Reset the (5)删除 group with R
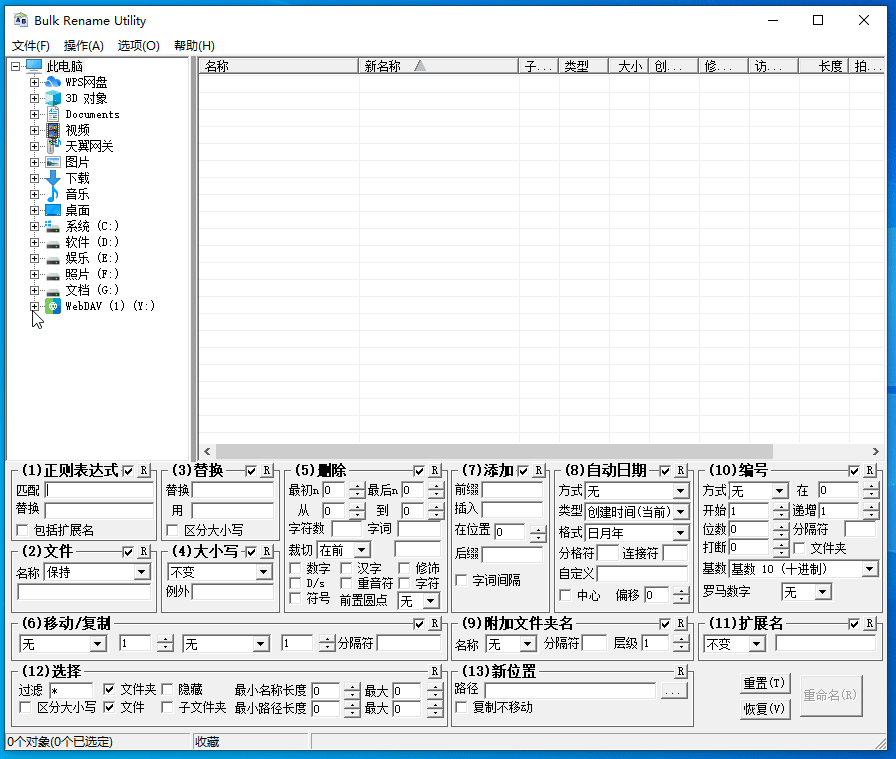This screenshot has width=896, height=759. click(435, 470)
